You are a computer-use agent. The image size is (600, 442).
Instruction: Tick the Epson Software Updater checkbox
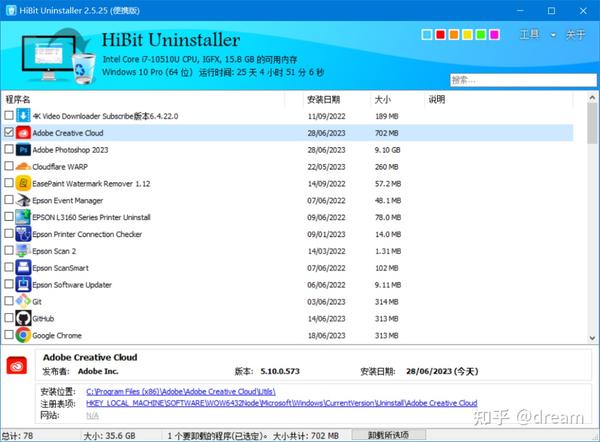click(9, 284)
